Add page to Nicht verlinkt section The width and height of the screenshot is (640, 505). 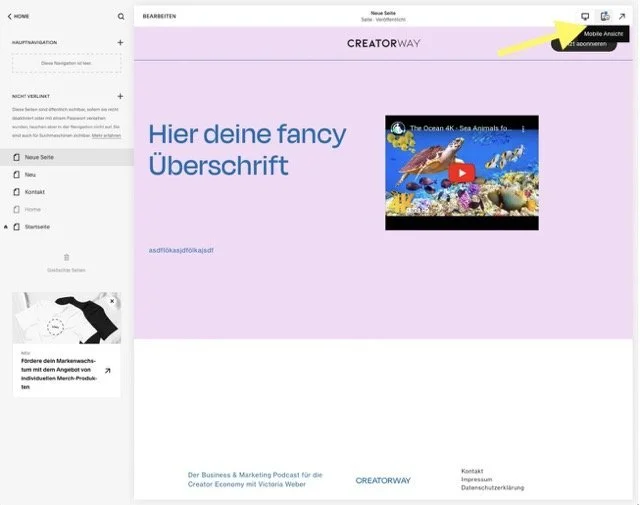(120, 96)
